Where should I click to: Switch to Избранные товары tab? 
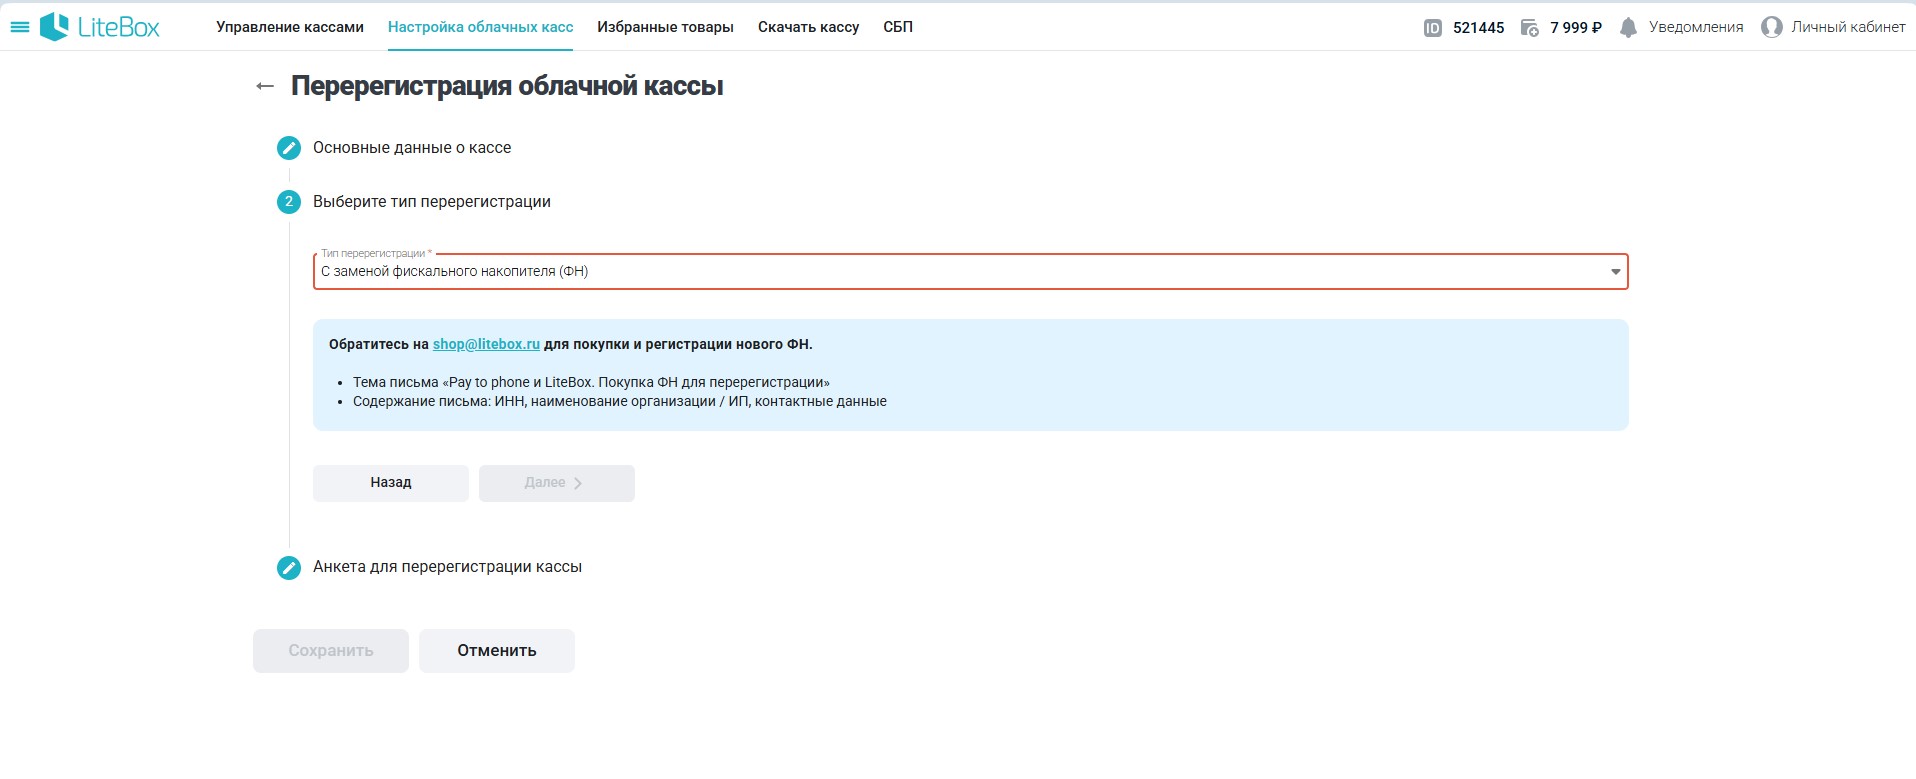[665, 27]
